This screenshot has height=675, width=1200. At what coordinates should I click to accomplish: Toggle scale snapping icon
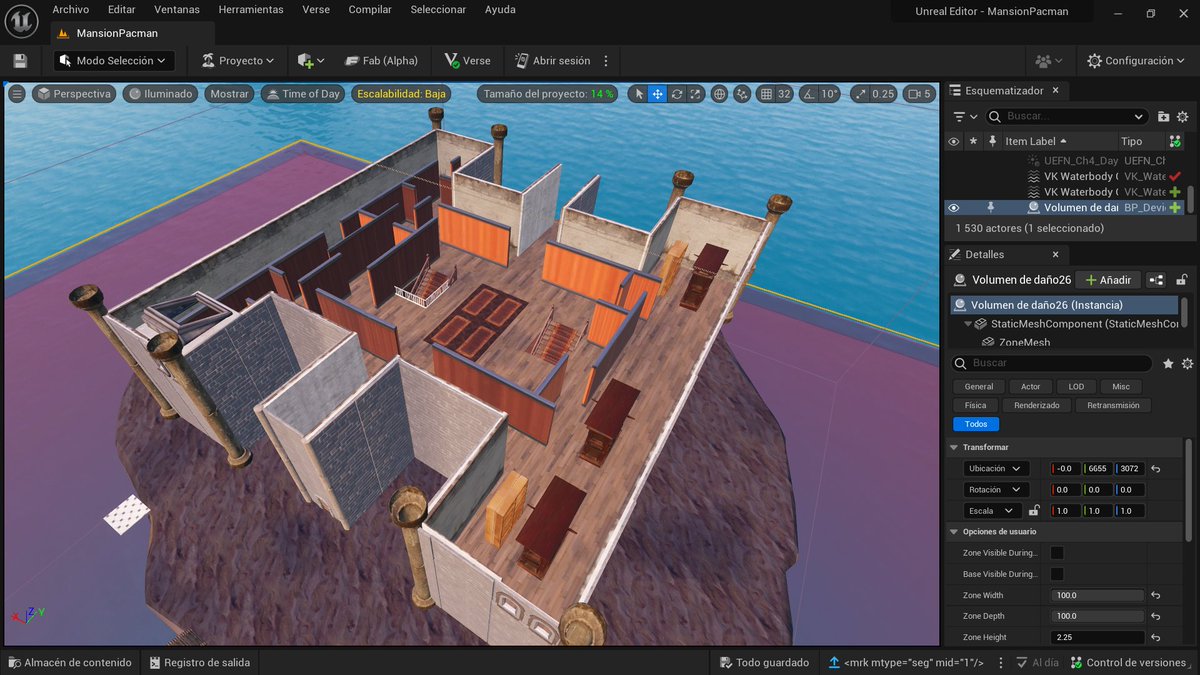(x=861, y=94)
